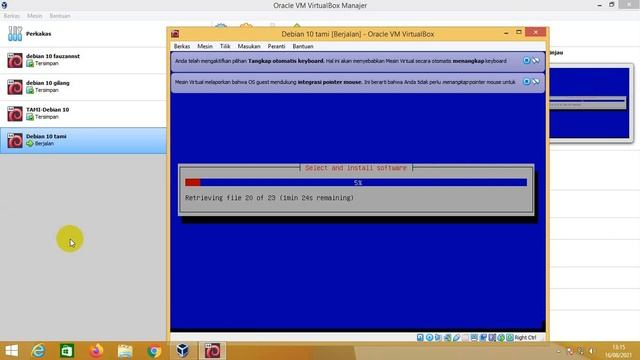
Task: Open the Windows Start button
Action: coord(11,351)
